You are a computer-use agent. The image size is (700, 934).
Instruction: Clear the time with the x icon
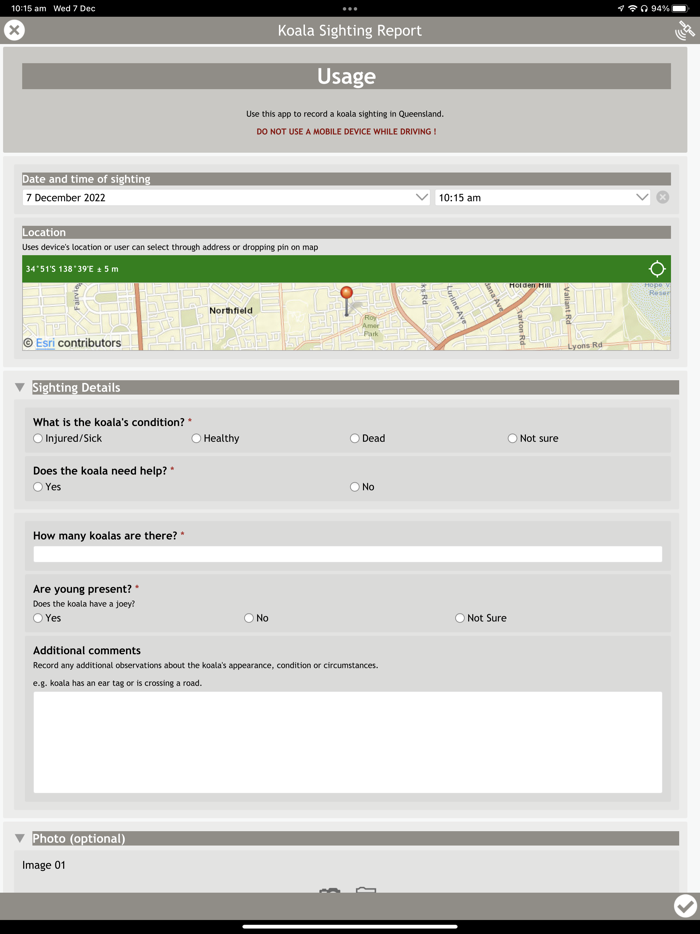(662, 197)
